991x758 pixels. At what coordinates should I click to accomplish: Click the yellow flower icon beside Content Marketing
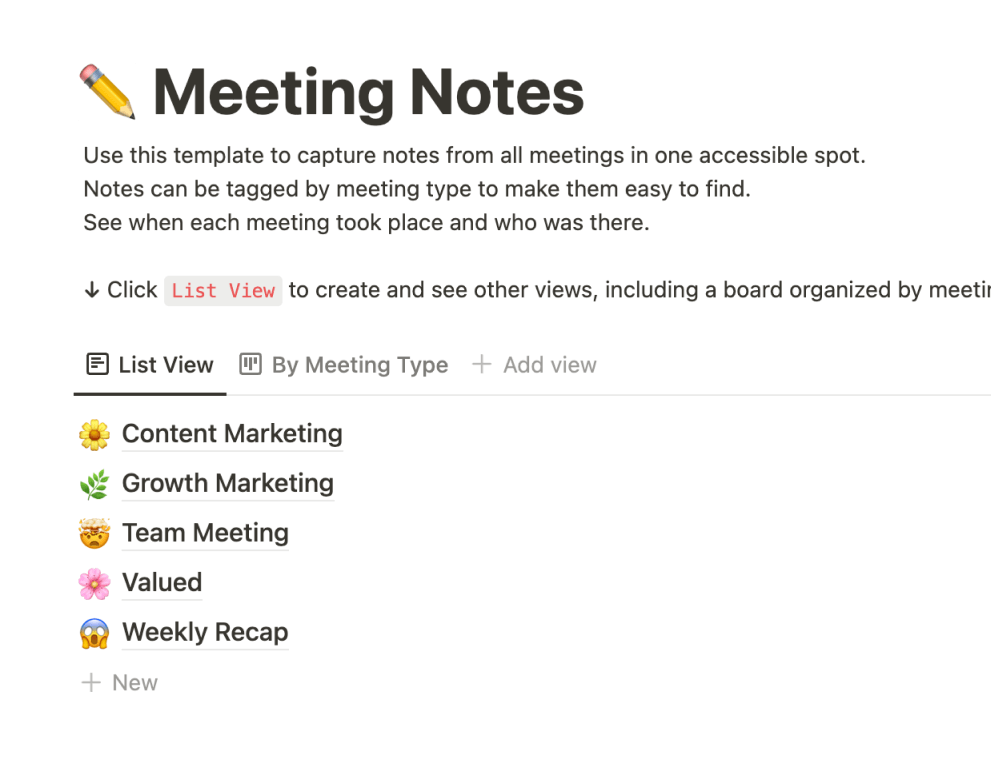[94, 435]
